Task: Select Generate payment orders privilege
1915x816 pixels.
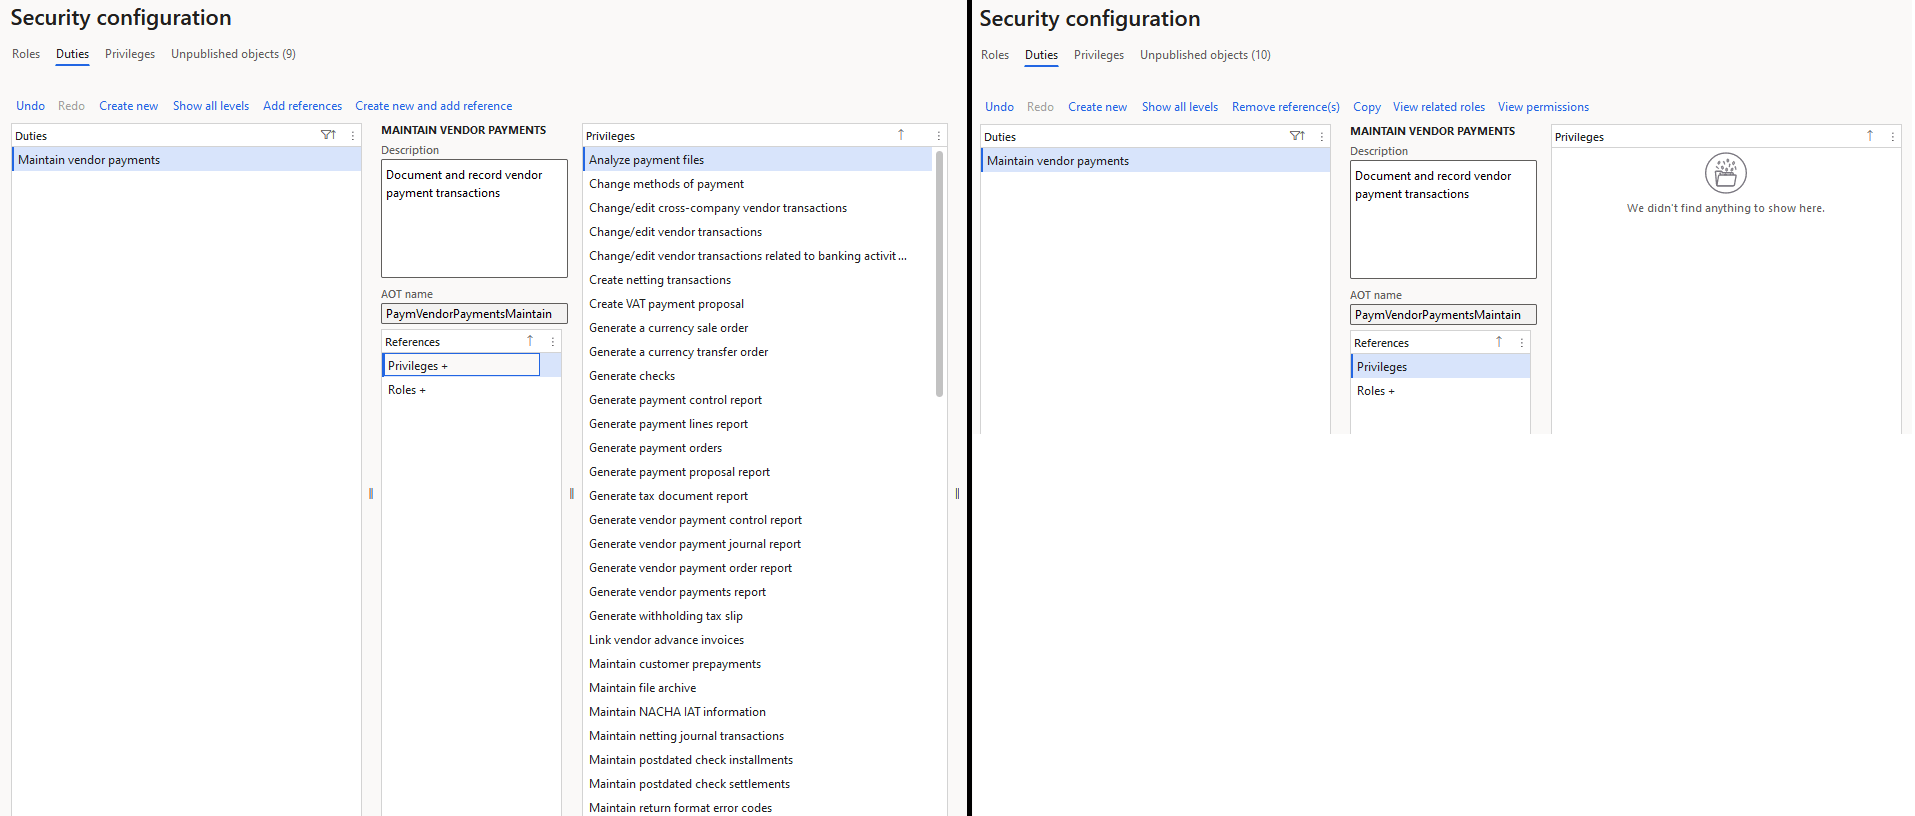Action: coord(757,448)
